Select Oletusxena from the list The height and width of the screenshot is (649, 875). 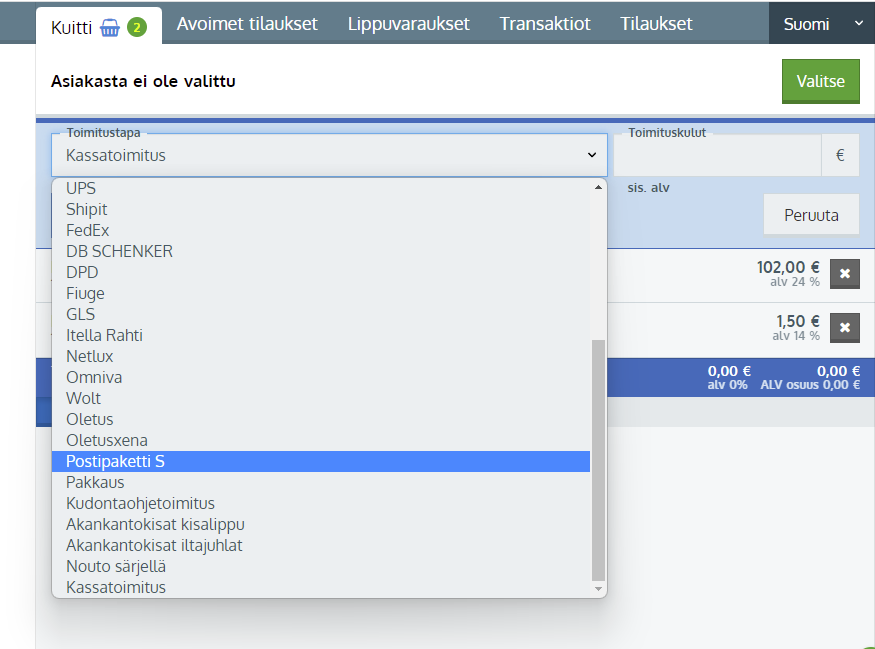pyautogui.click(x=321, y=440)
